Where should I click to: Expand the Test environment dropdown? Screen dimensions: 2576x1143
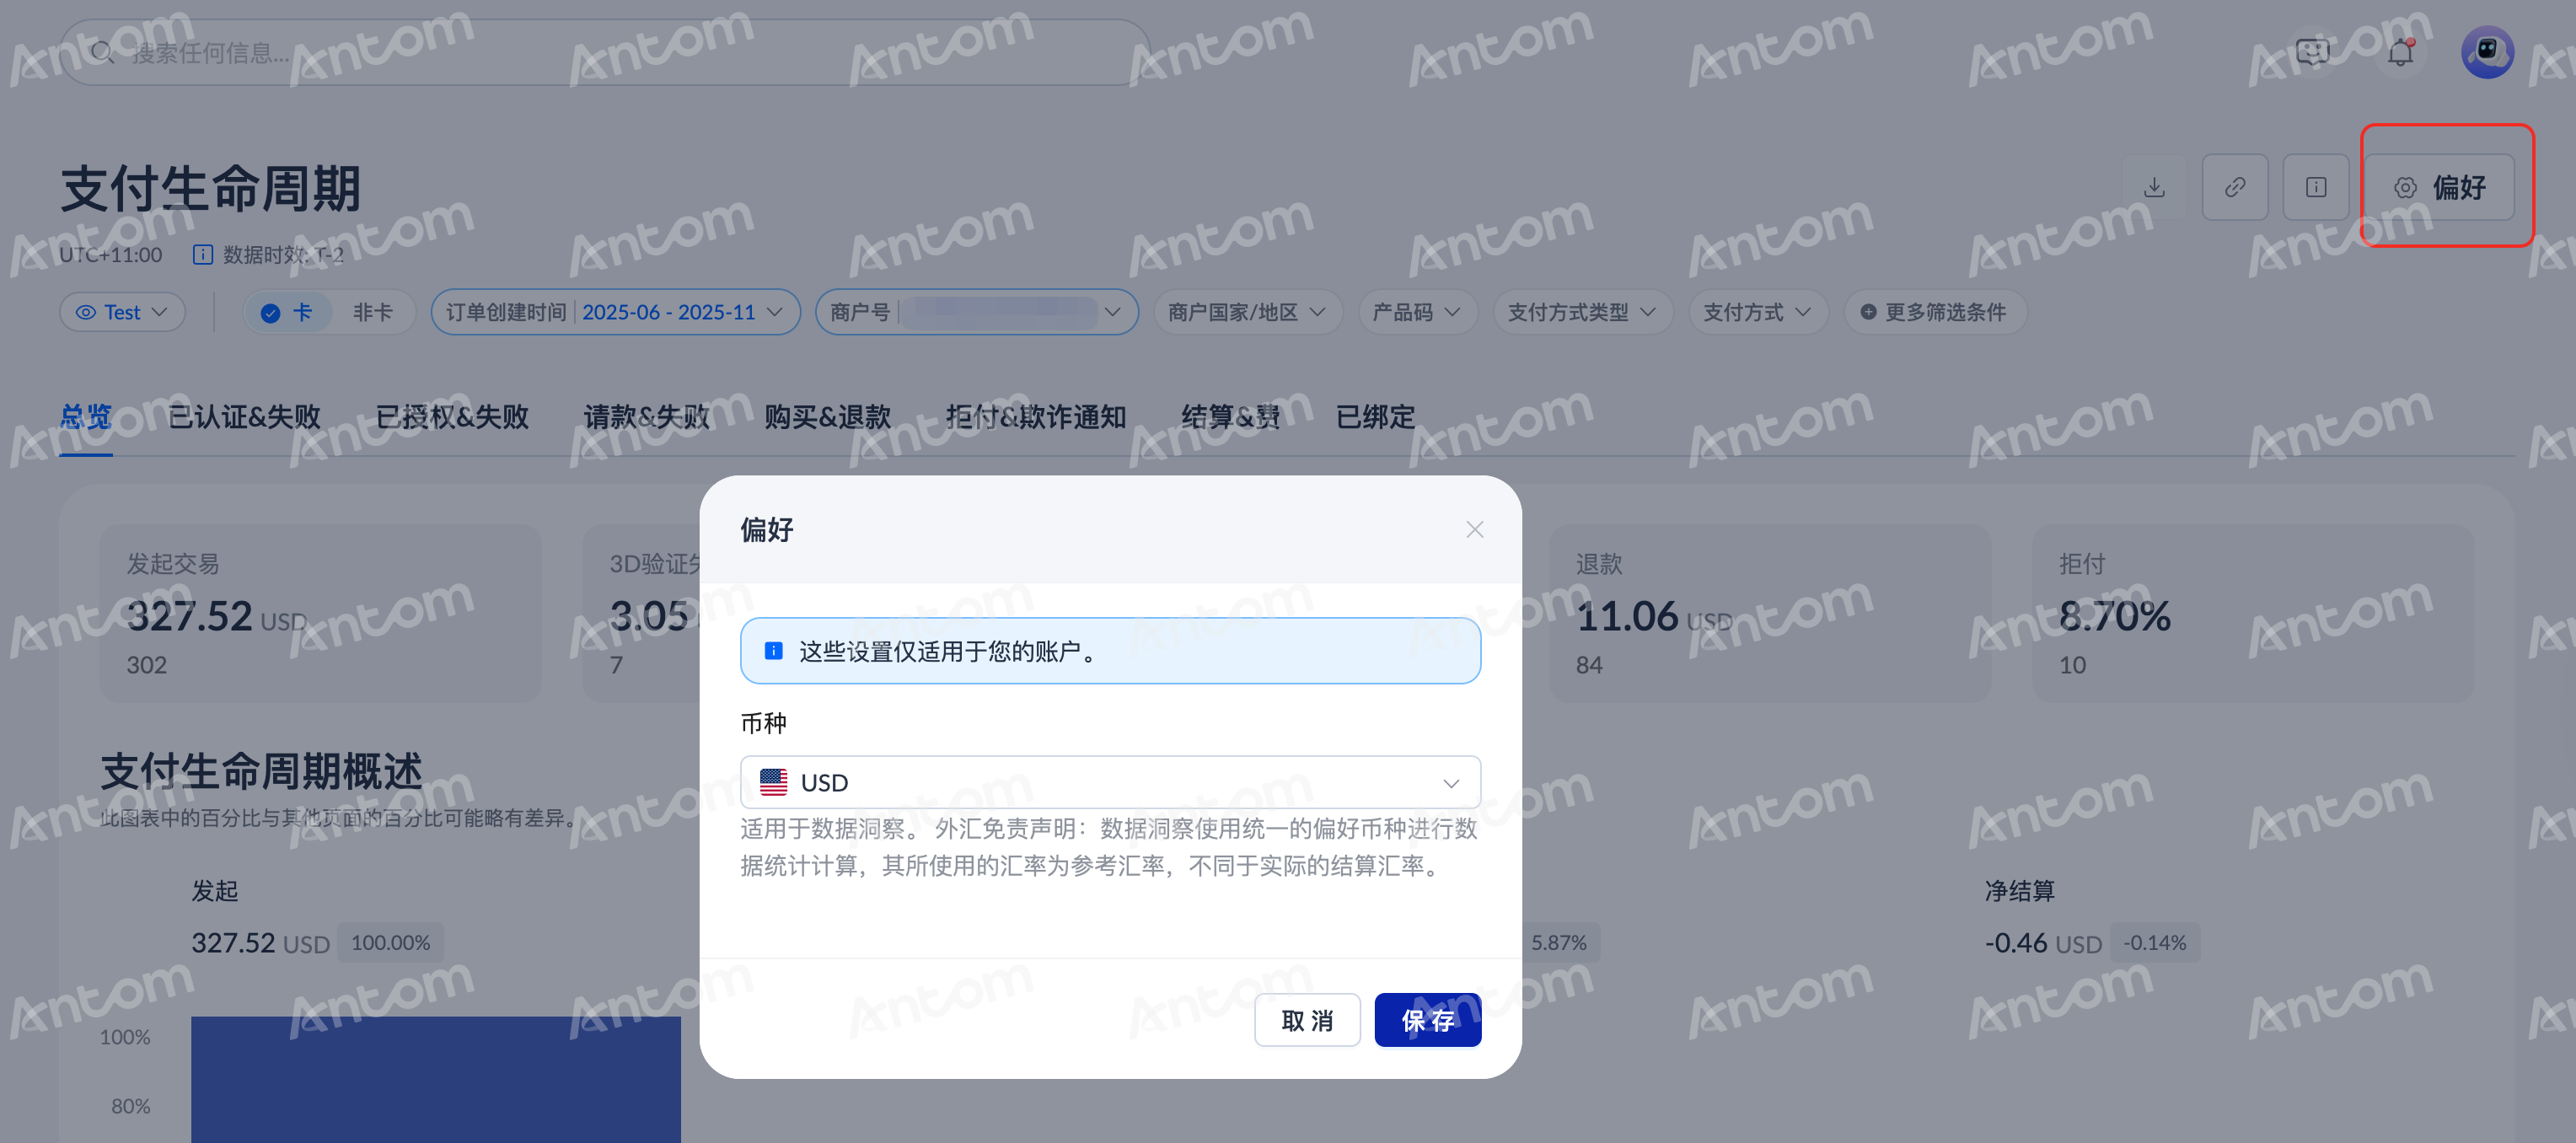122,312
